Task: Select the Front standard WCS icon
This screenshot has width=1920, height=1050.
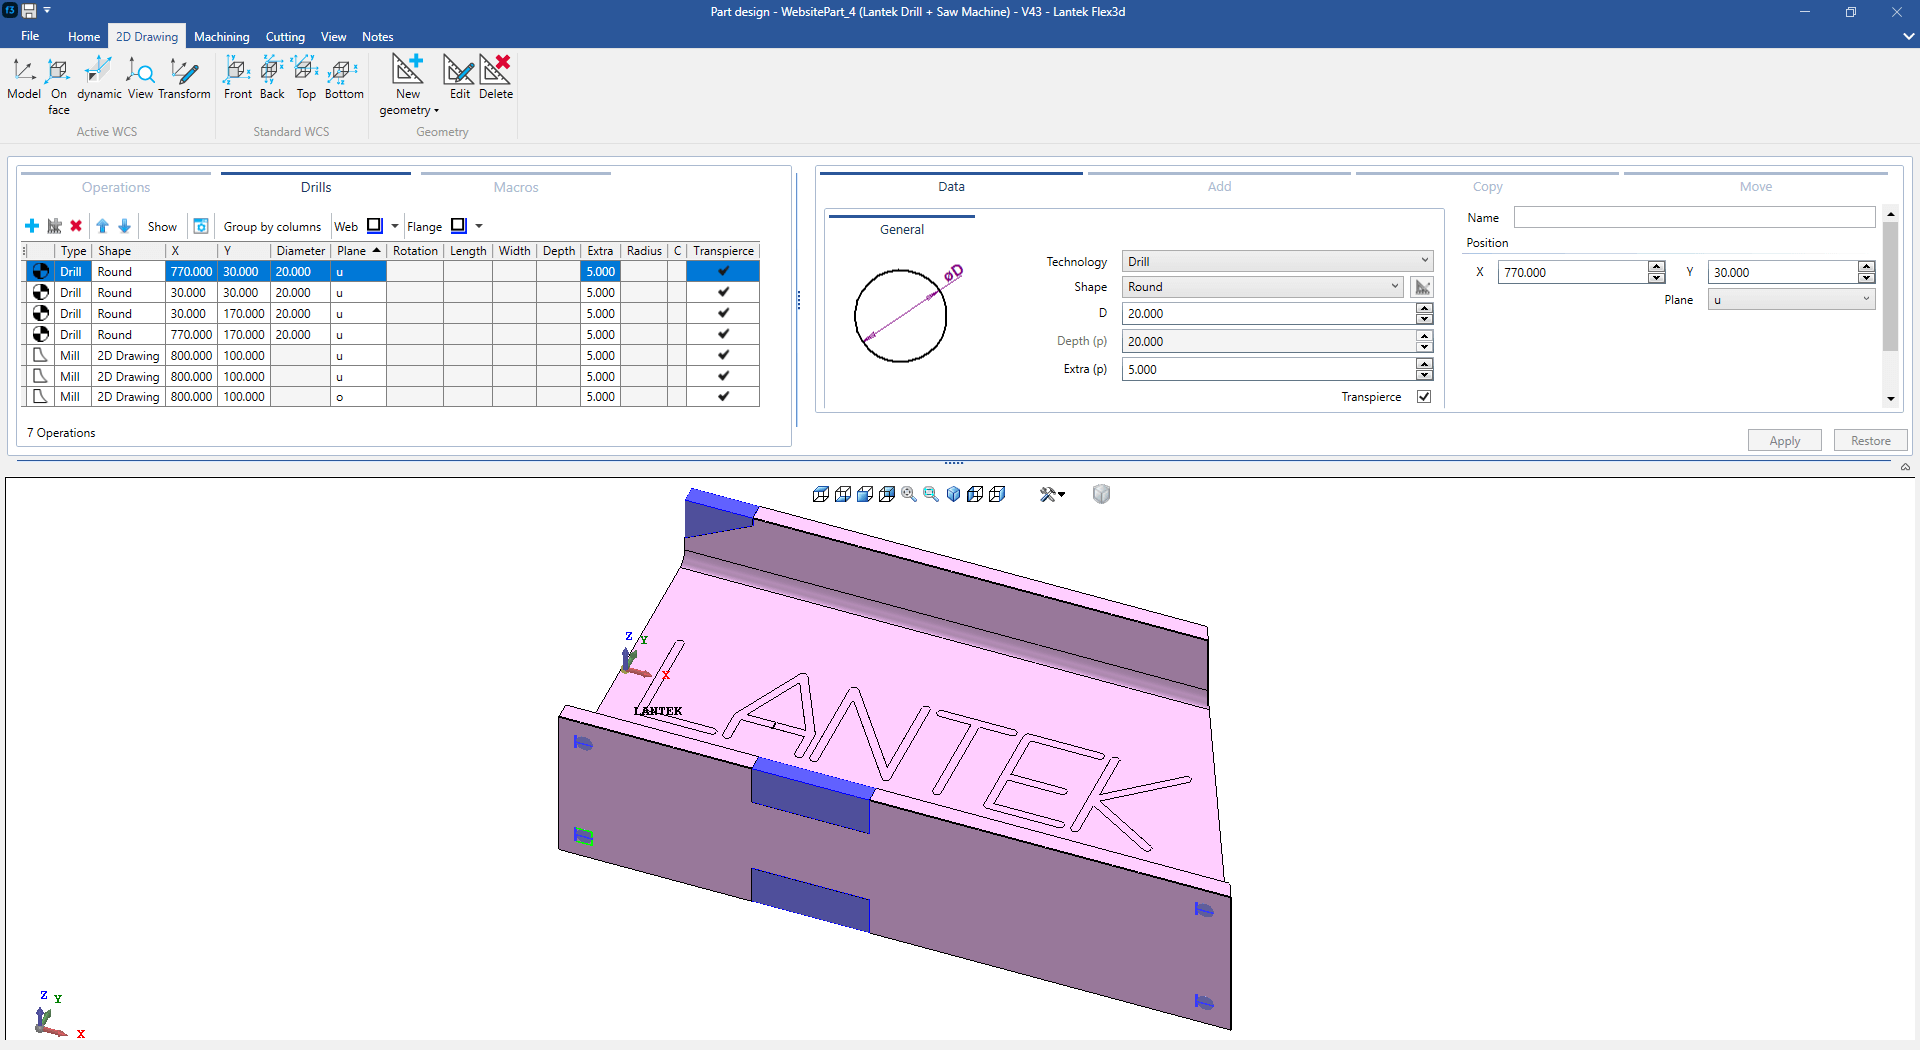Action: pos(237,72)
